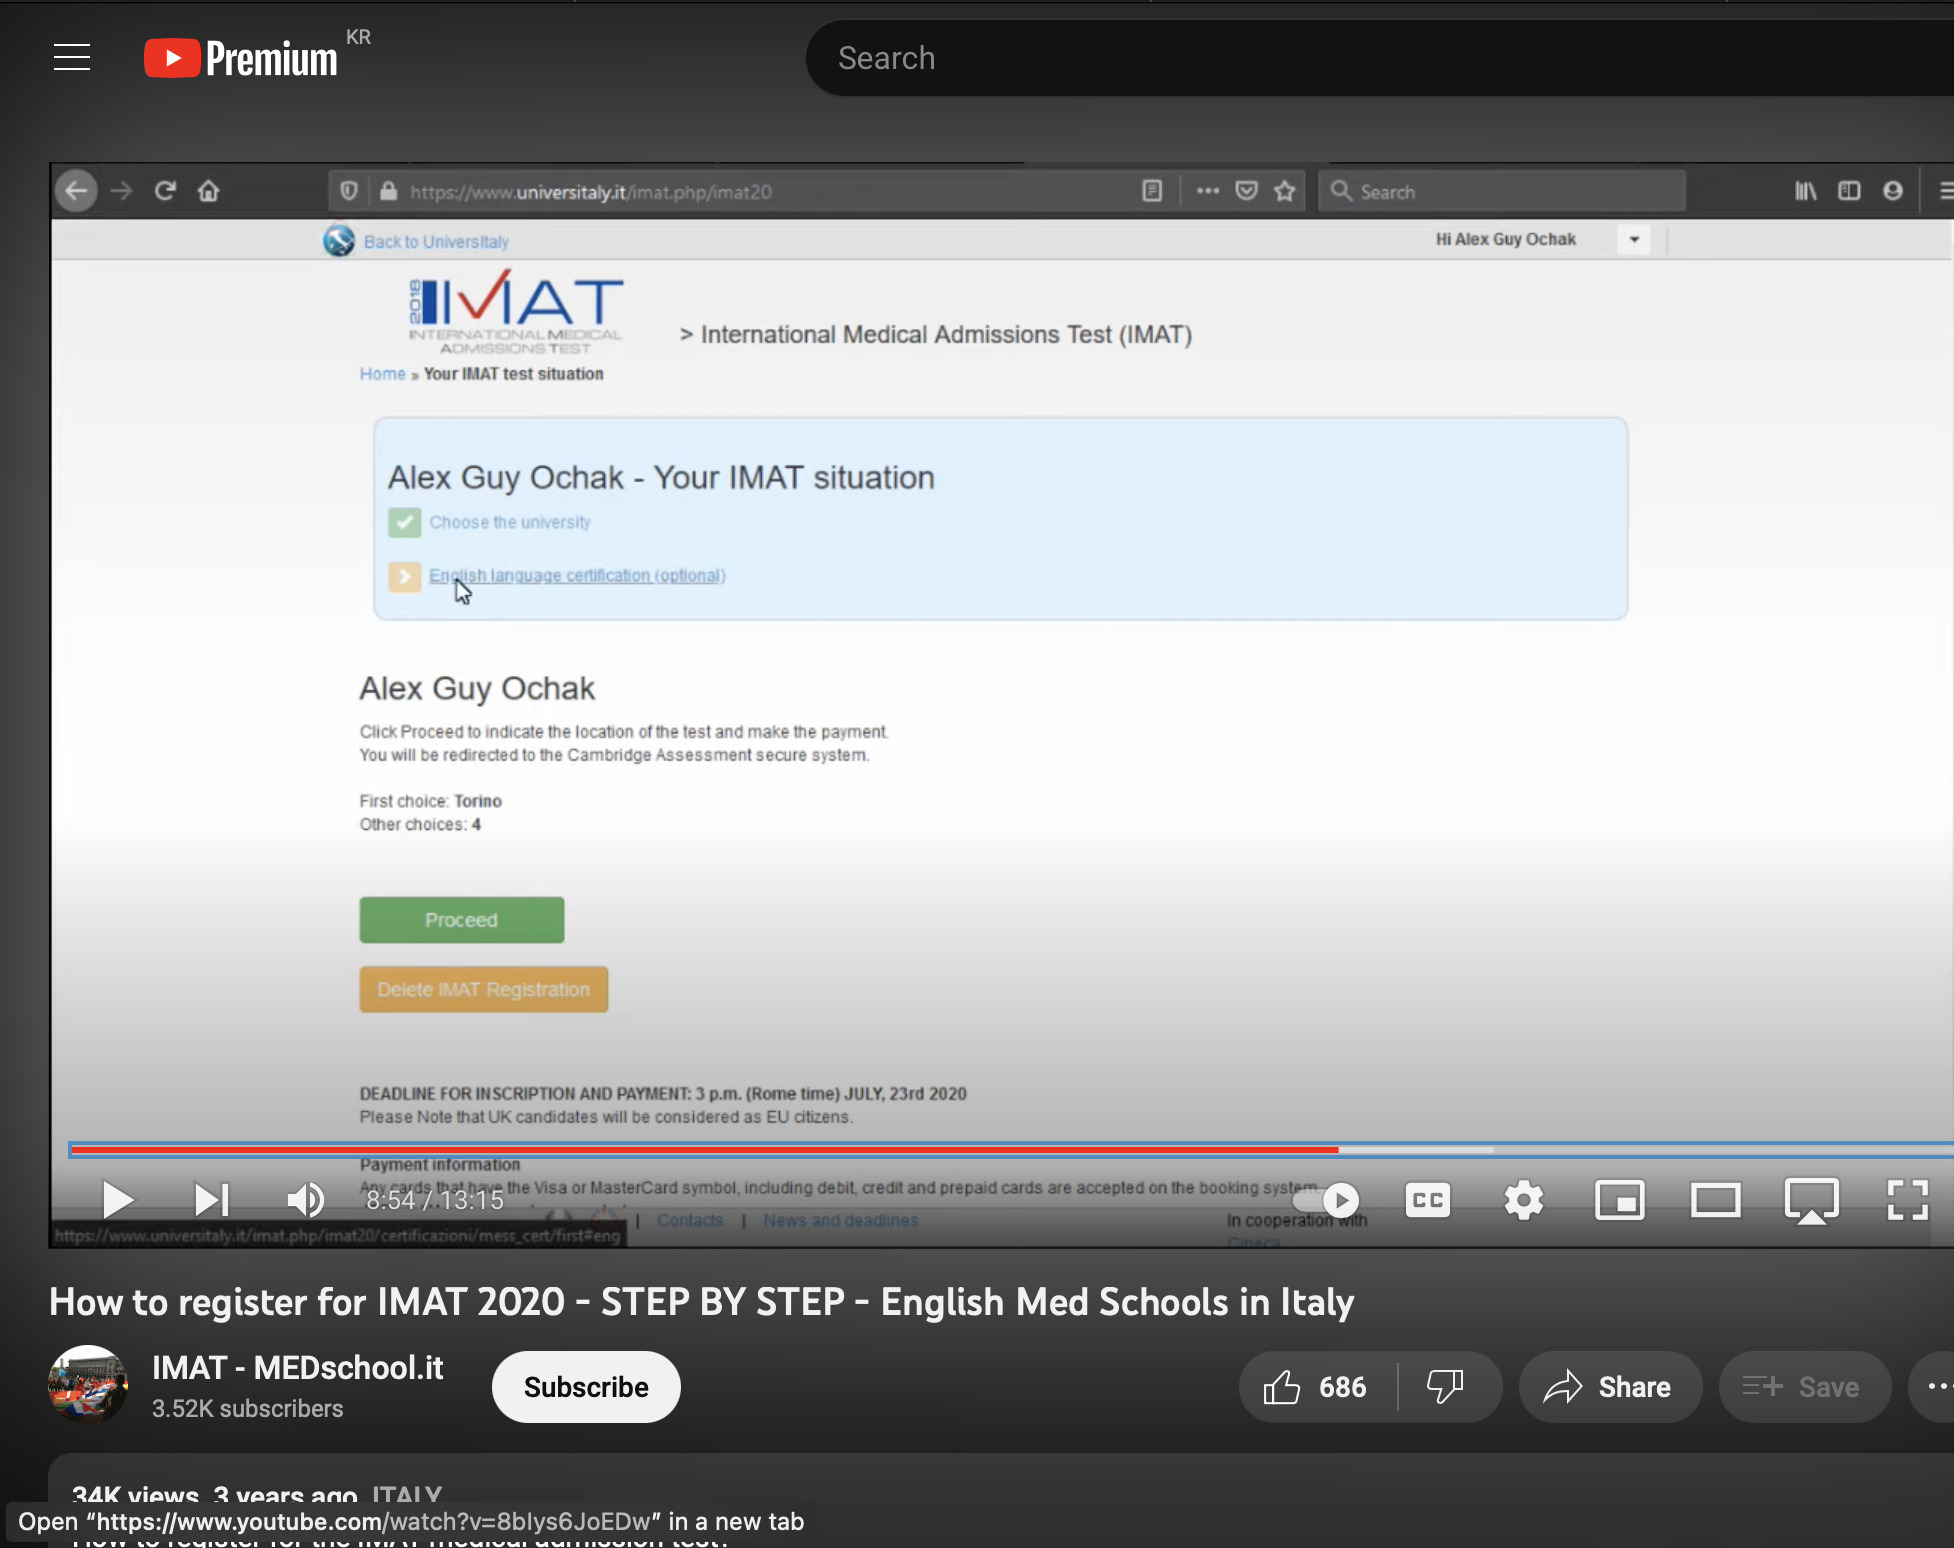
Task: Click the tracking protection shield icon
Action: (x=349, y=191)
